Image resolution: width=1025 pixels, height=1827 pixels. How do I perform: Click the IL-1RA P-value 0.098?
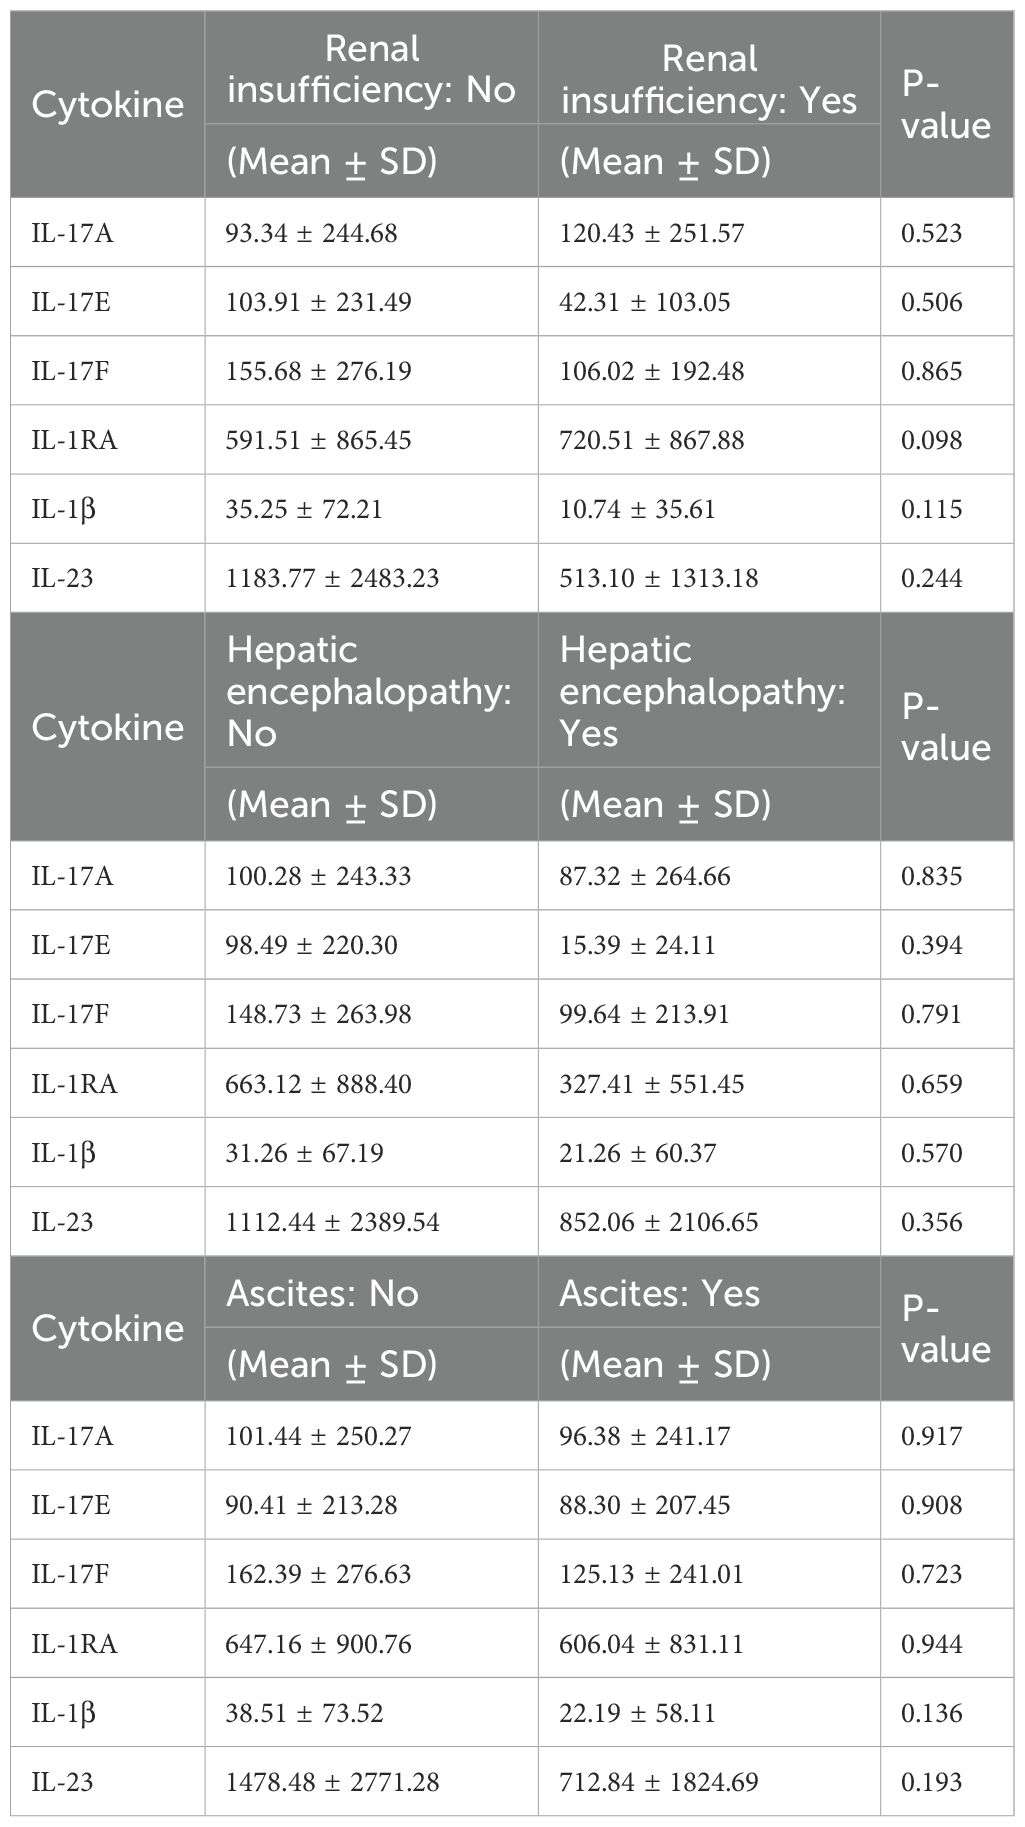coord(931,440)
